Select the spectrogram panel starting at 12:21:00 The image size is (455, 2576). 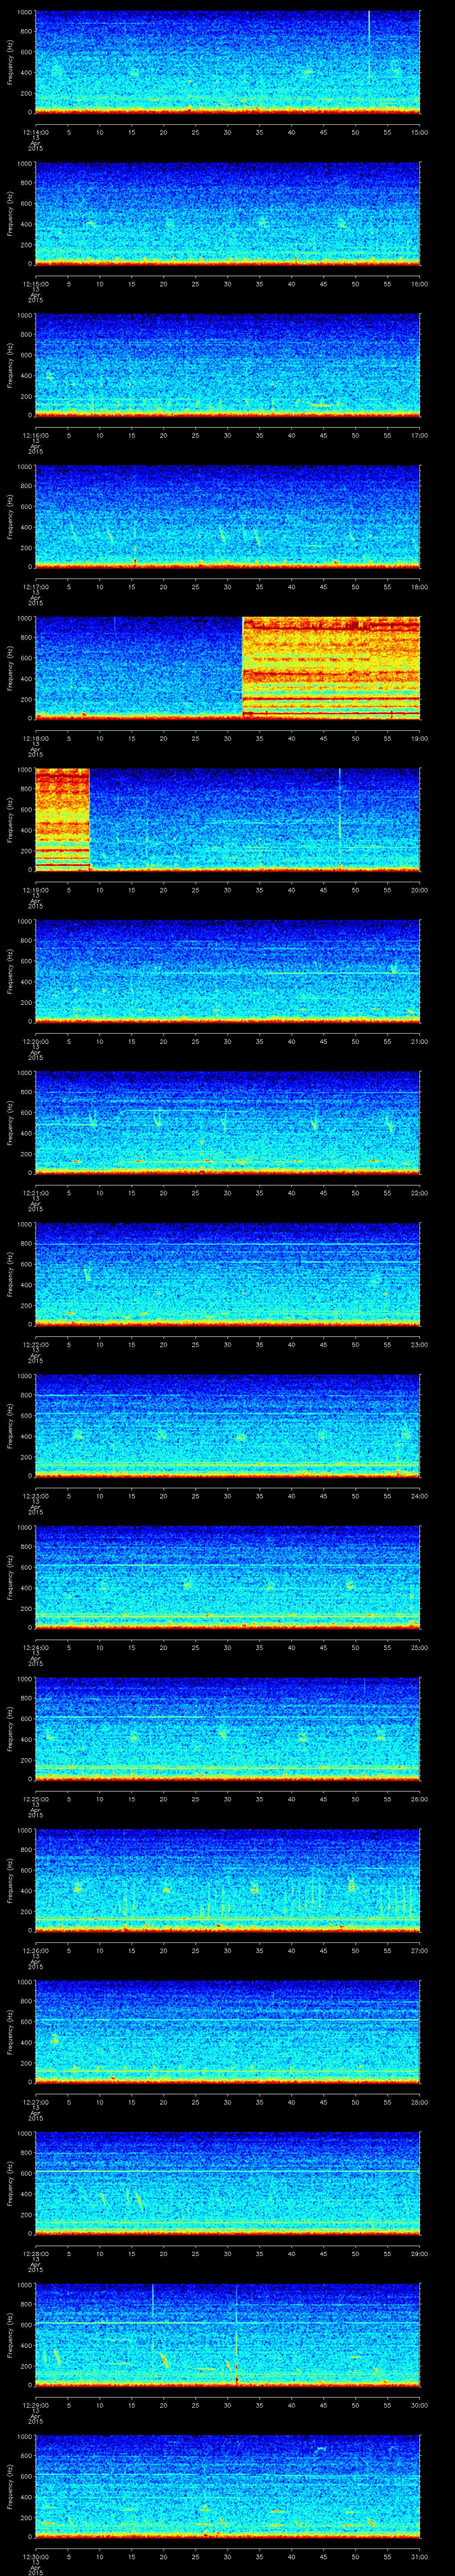pyautogui.click(x=228, y=1122)
